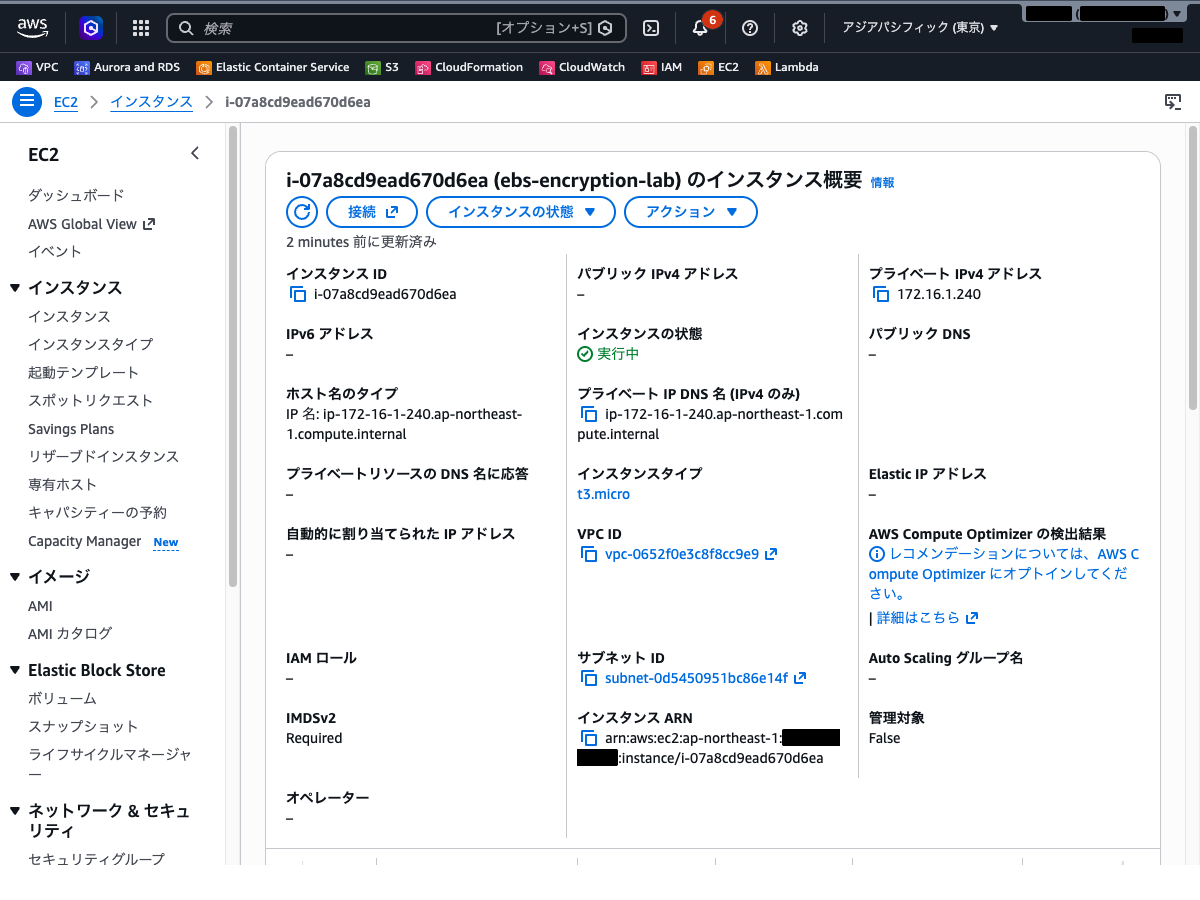Open インスタンスタイプ in sidebar
This screenshot has height=900, width=1200.
[91, 344]
